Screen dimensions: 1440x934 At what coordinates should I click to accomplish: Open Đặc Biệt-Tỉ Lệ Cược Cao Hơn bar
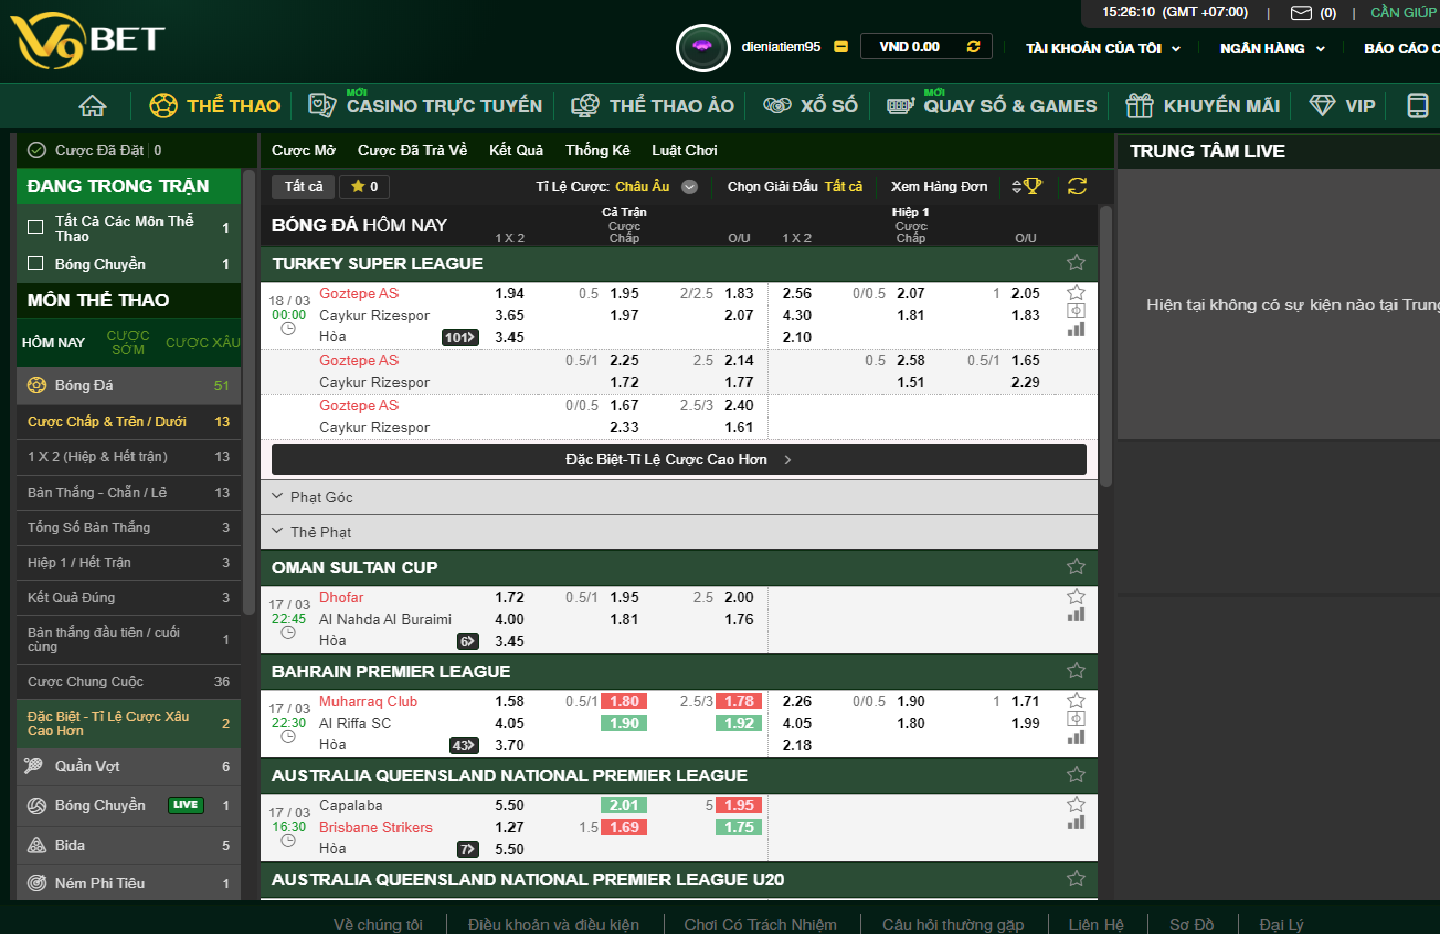pyautogui.click(x=679, y=460)
